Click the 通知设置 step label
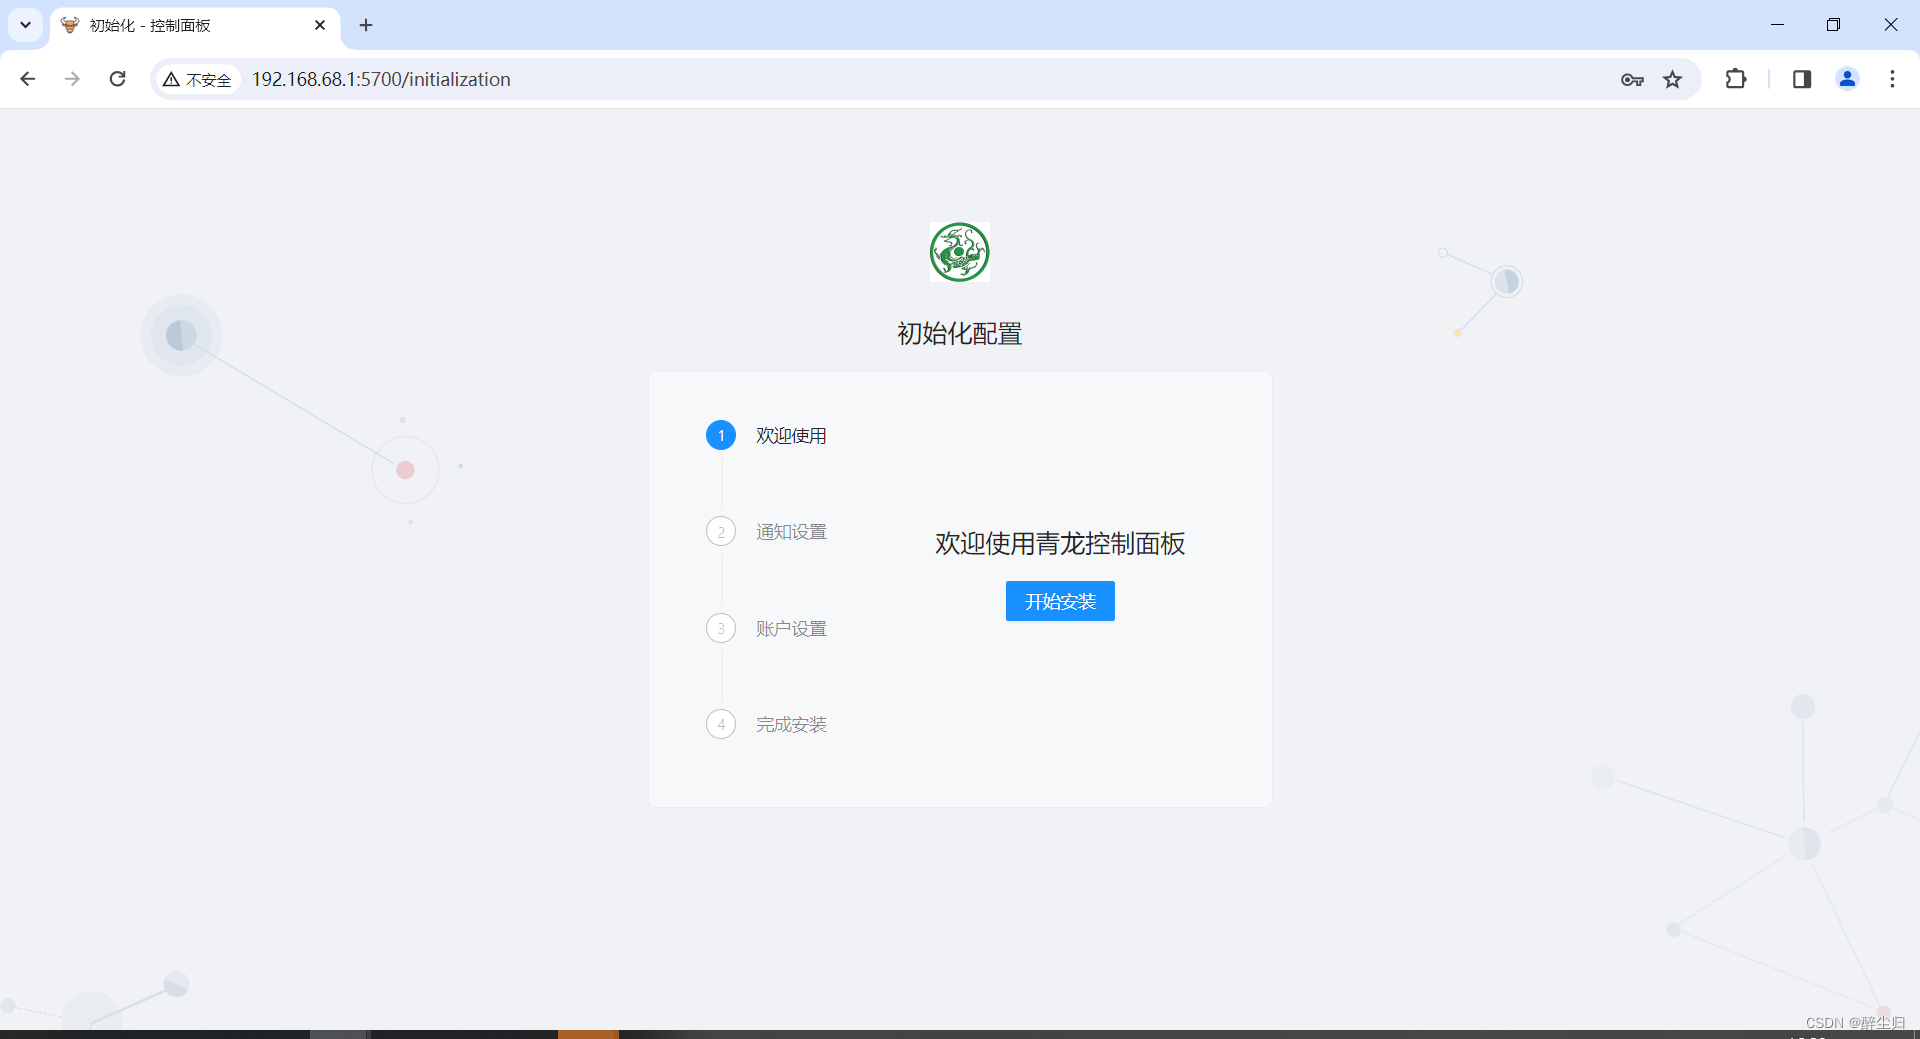The width and height of the screenshot is (1920, 1039). coord(791,532)
